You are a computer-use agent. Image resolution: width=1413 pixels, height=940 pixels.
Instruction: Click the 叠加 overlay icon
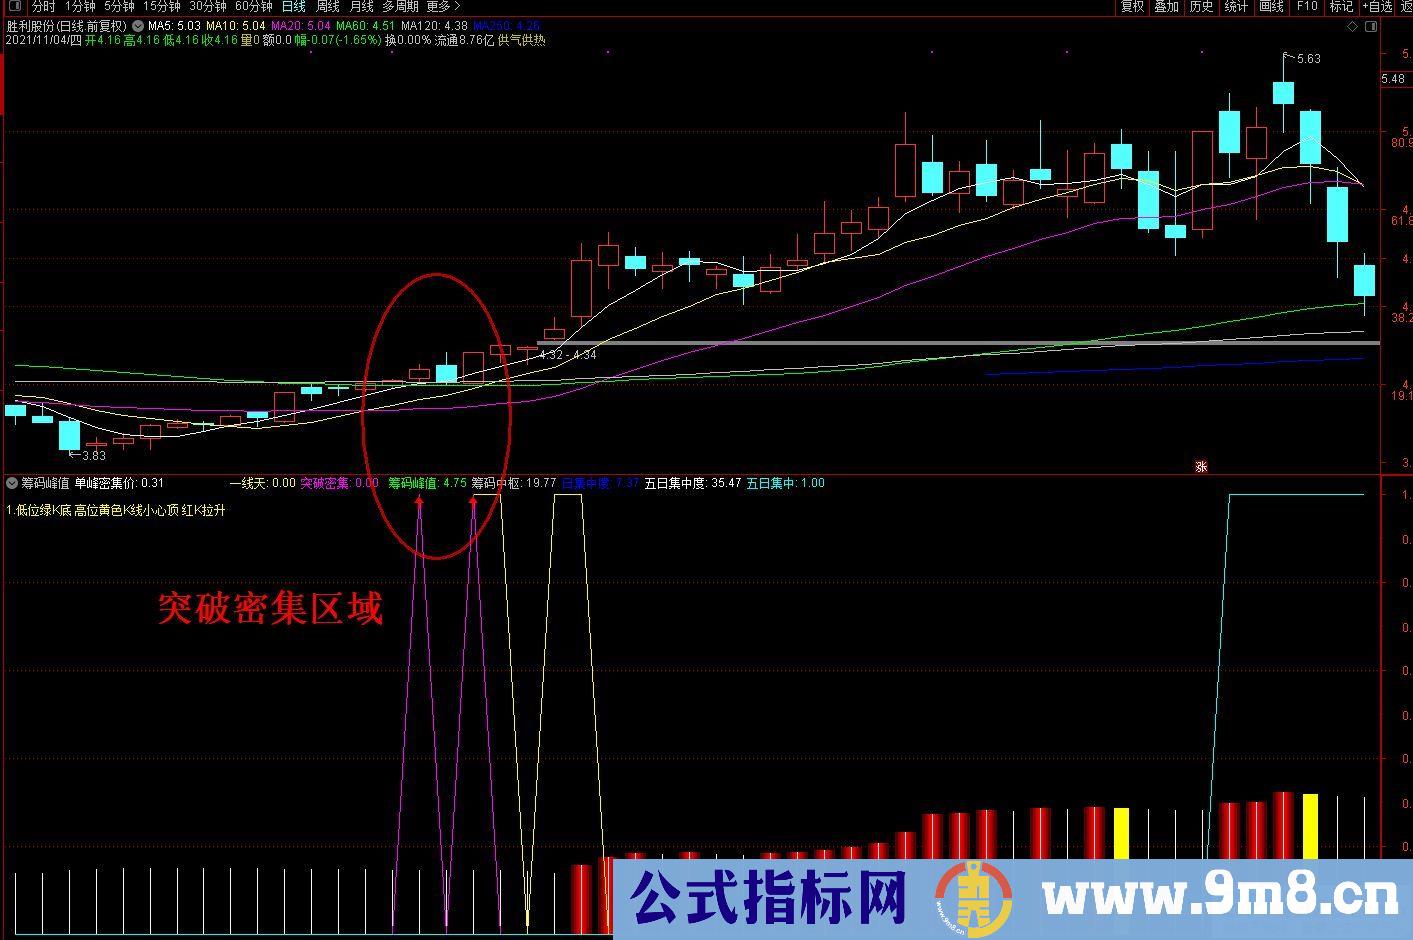coord(1165,7)
